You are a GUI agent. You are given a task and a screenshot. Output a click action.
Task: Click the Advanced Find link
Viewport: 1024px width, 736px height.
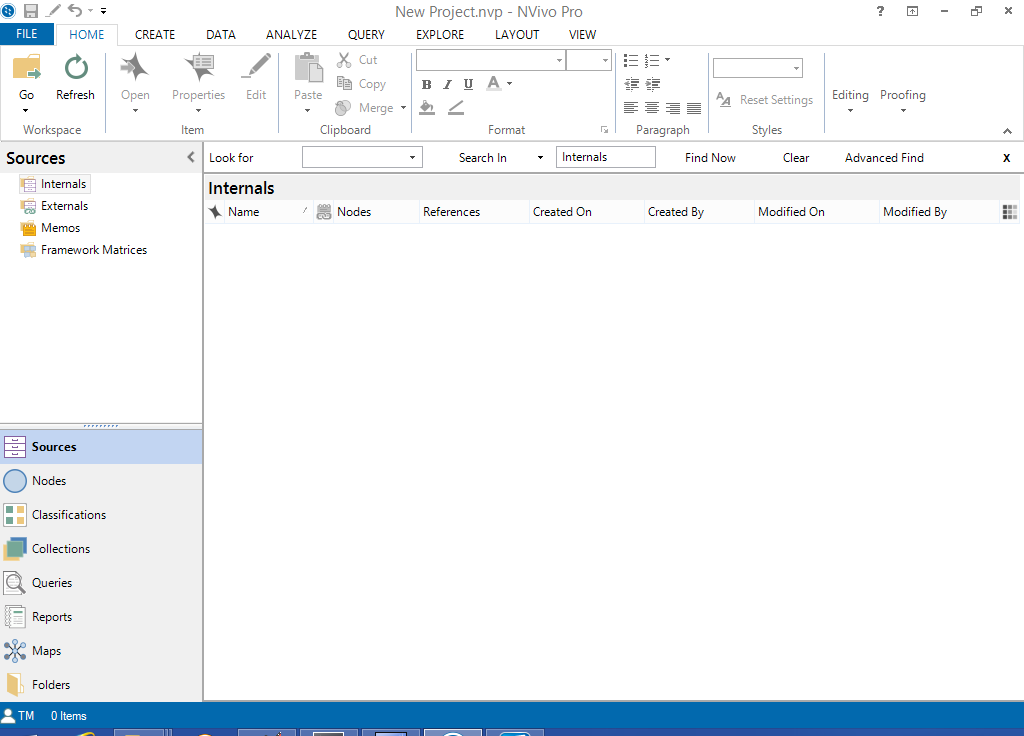pyautogui.click(x=884, y=158)
